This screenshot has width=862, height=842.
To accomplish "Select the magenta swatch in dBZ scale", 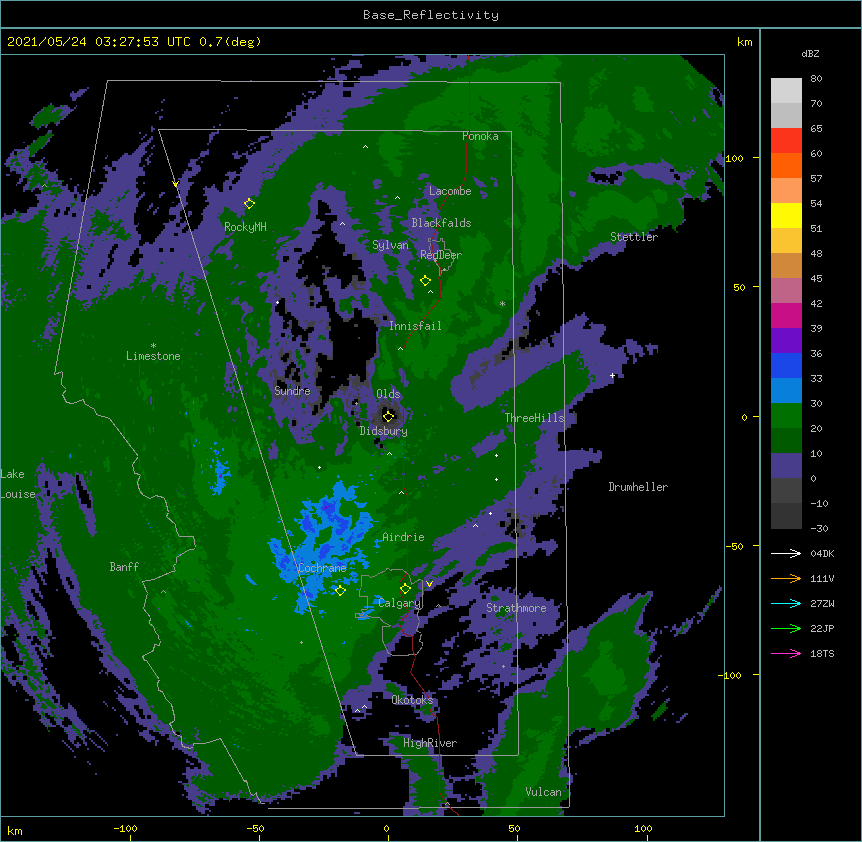I will (786, 315).
